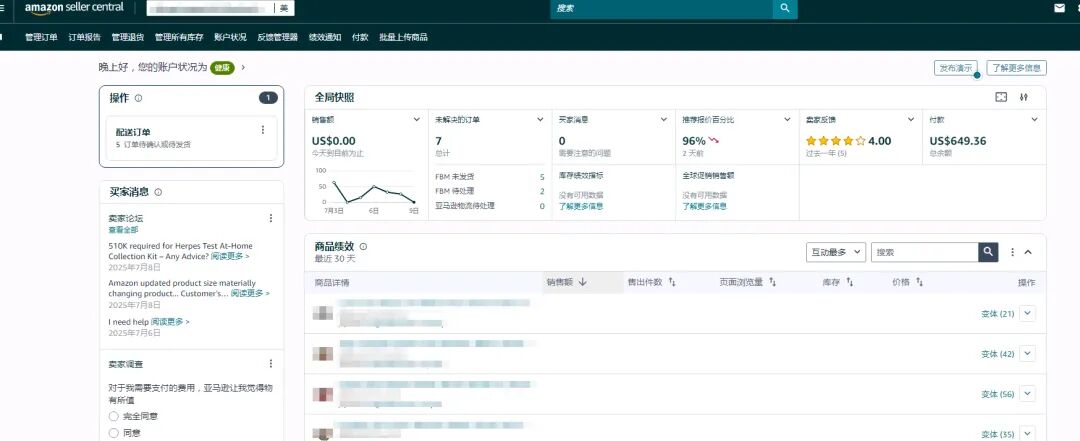The height and width of the screenshot is (441, 1080).
Task: Click the sort arrows beside 库存
Action: tap(850, 282)
